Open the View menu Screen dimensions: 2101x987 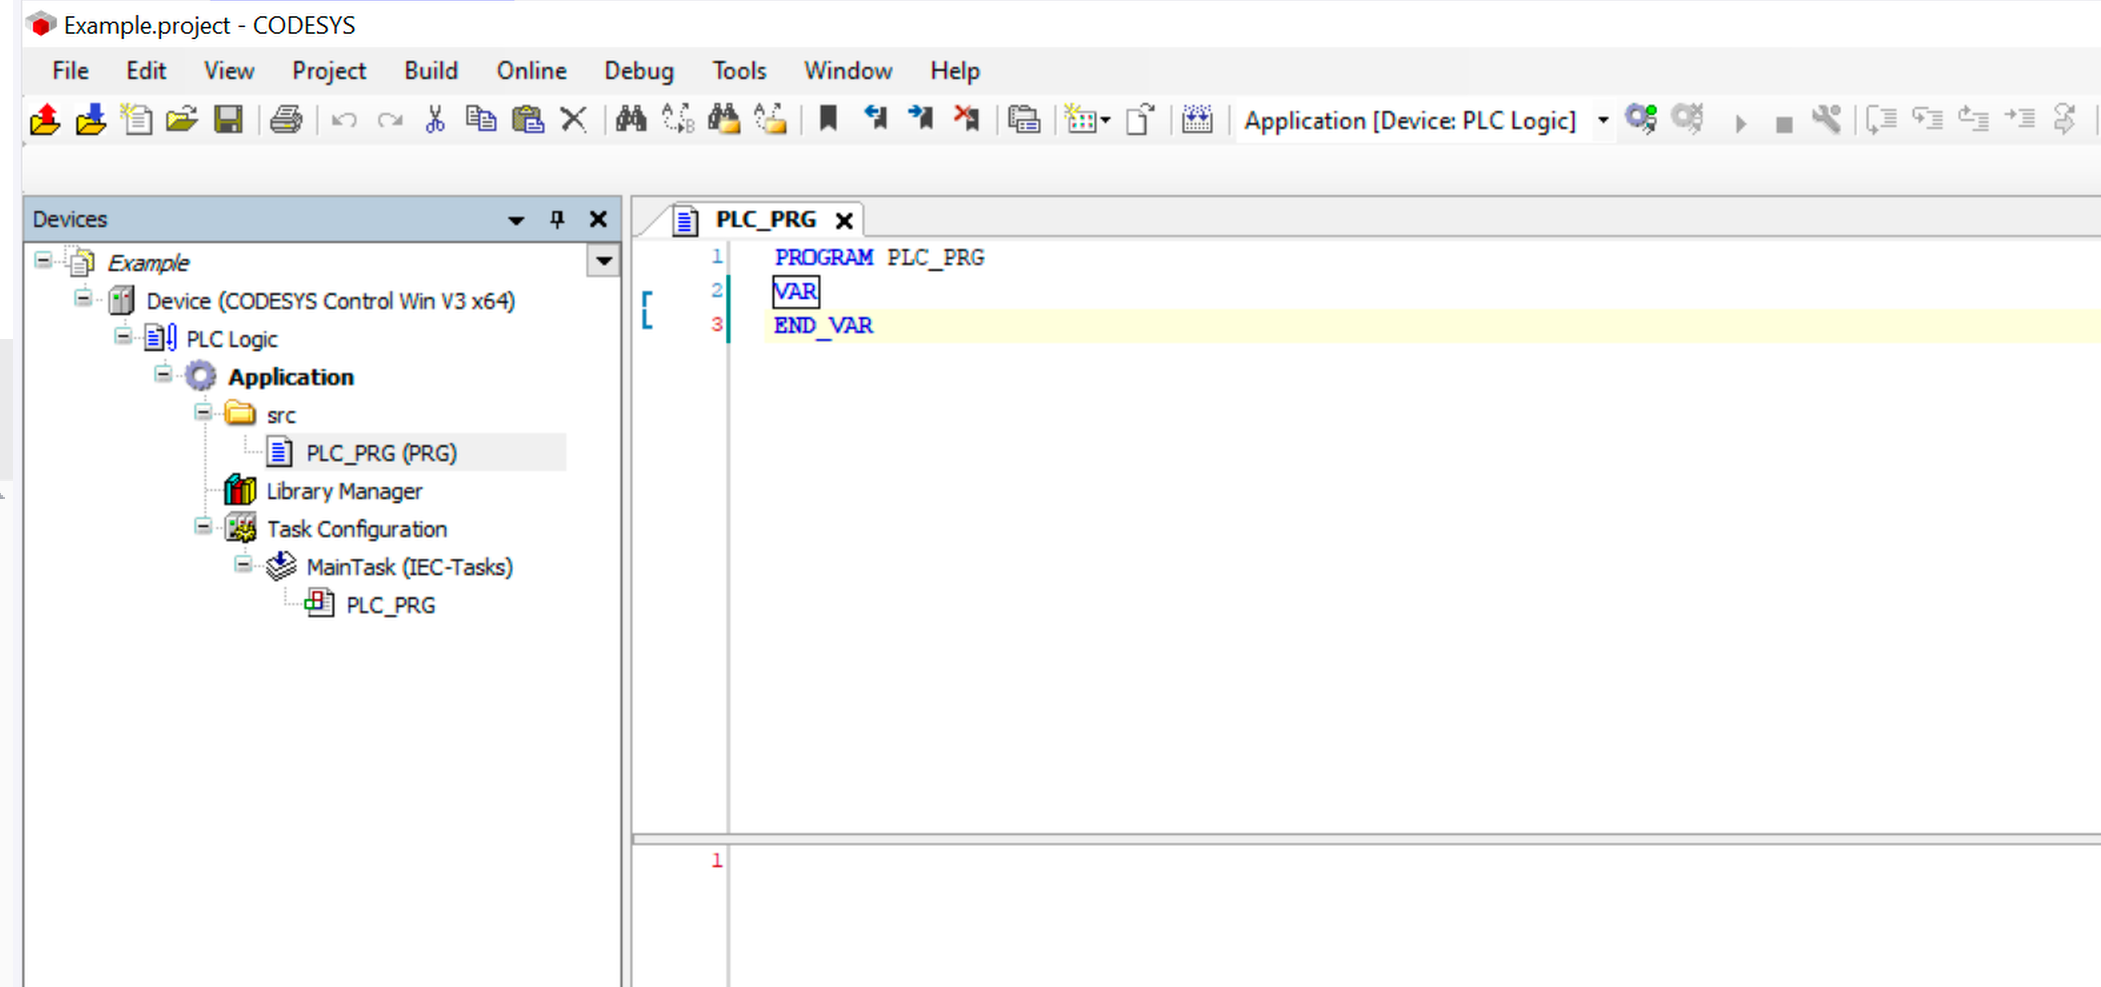click(x=229, y=71)
